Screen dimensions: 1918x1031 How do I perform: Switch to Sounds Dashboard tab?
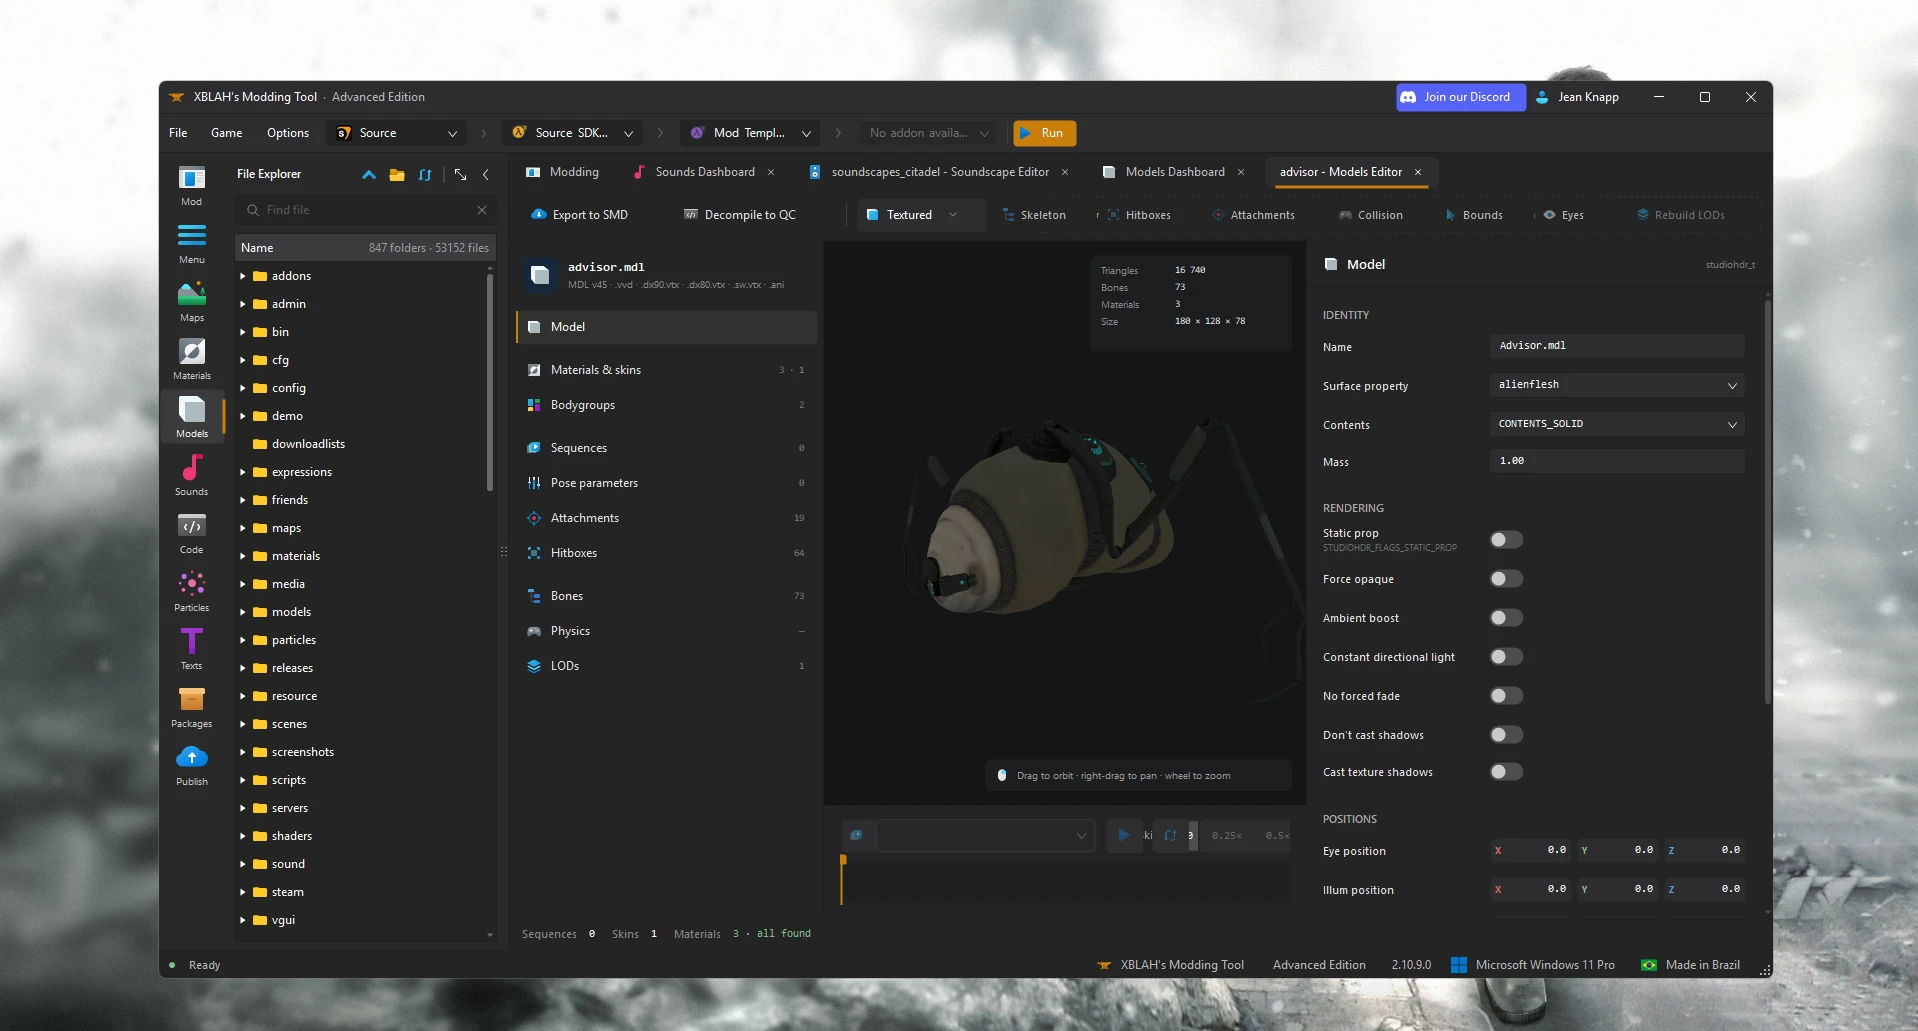pos(704,172)
